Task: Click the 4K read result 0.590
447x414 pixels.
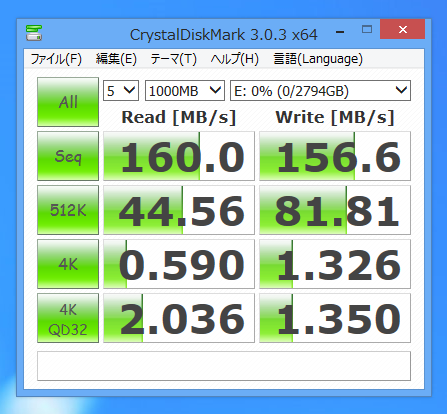Action: (179, 264)
